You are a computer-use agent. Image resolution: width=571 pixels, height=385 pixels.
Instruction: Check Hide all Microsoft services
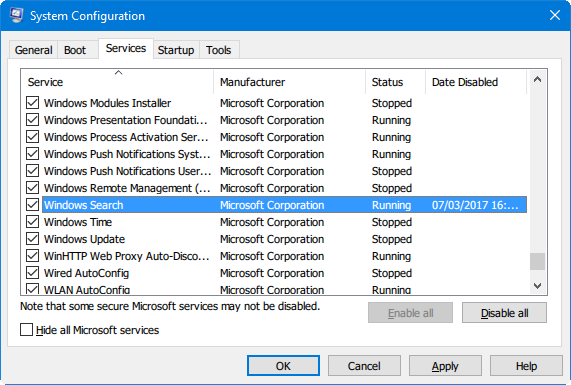coord(27,330)
